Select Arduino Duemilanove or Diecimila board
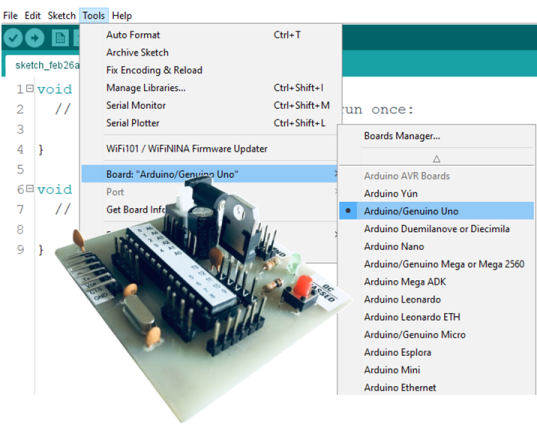This screenshot has height=425, width=537. 436,229
